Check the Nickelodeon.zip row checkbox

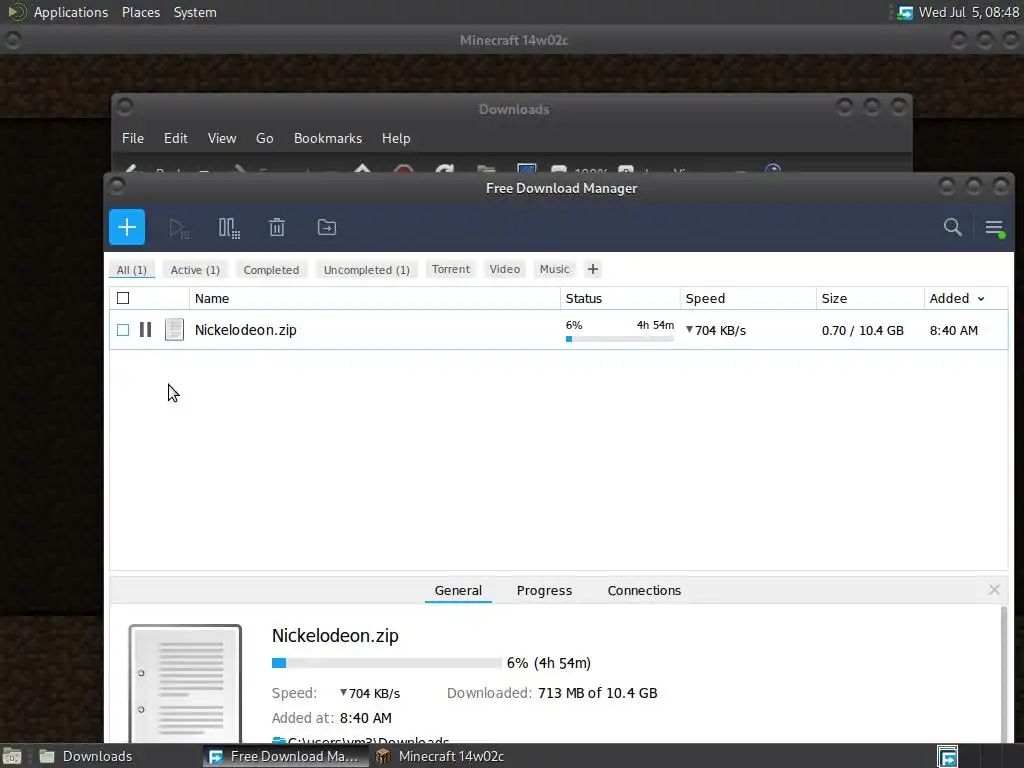[x=123, y=330]
